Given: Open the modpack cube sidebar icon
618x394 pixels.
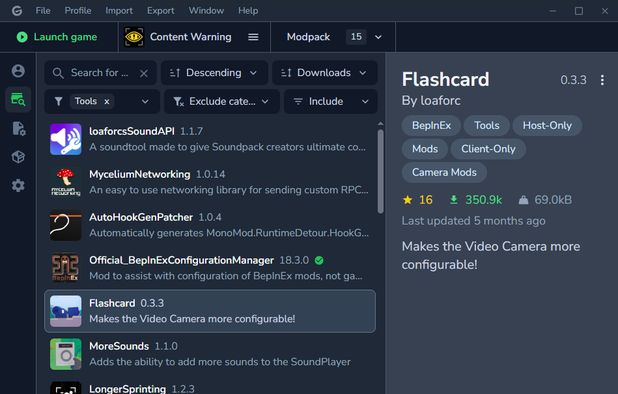Looking at the screenshot, I should click(18, 157).
